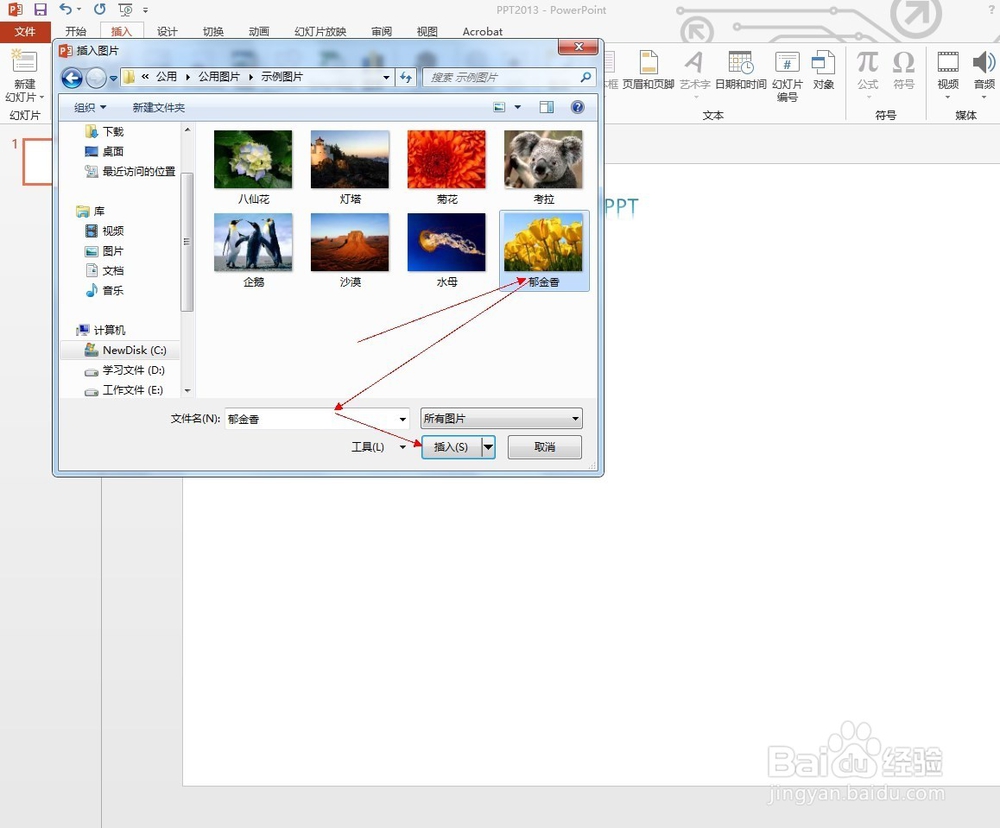Viewport: 1000px width, 828px height.
Task: Click the 搜索 示例图片 search box
Action: tap(509, 77)
